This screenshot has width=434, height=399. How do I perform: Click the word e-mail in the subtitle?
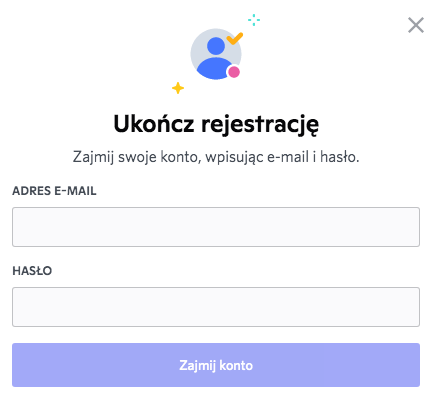[x=288, y=157]
